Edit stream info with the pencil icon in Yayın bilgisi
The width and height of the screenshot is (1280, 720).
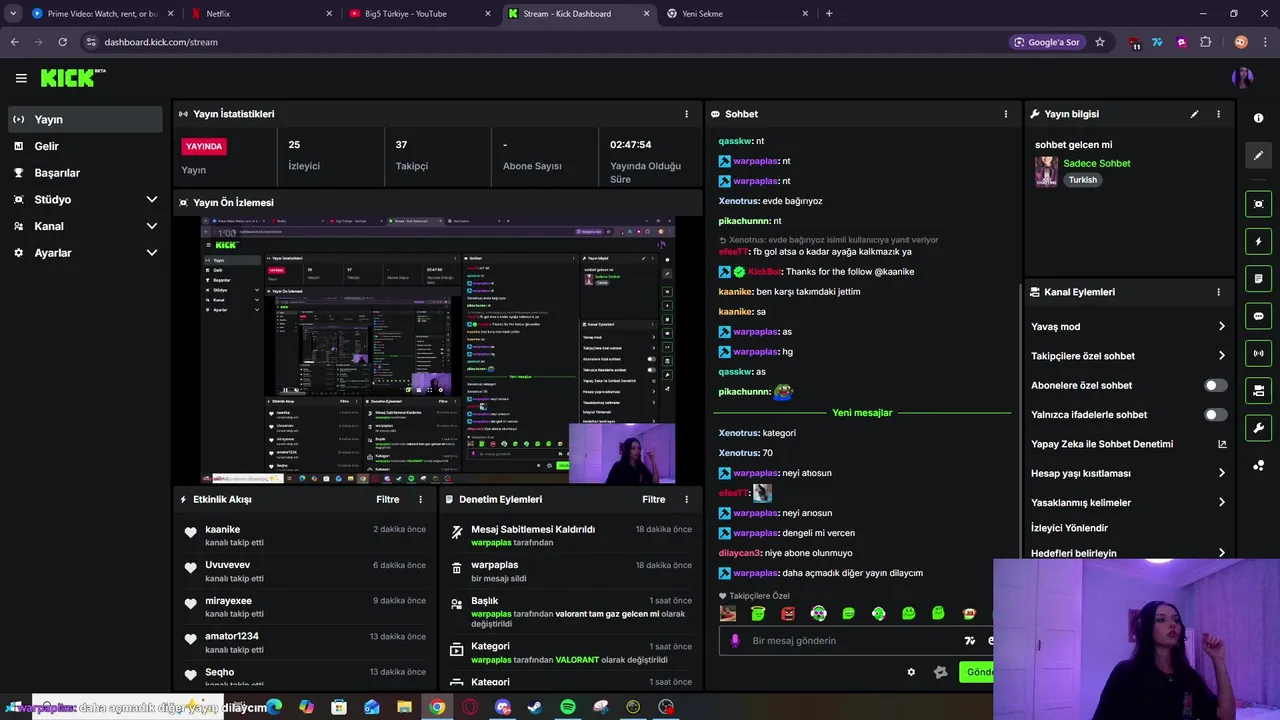pos(1194,114)
